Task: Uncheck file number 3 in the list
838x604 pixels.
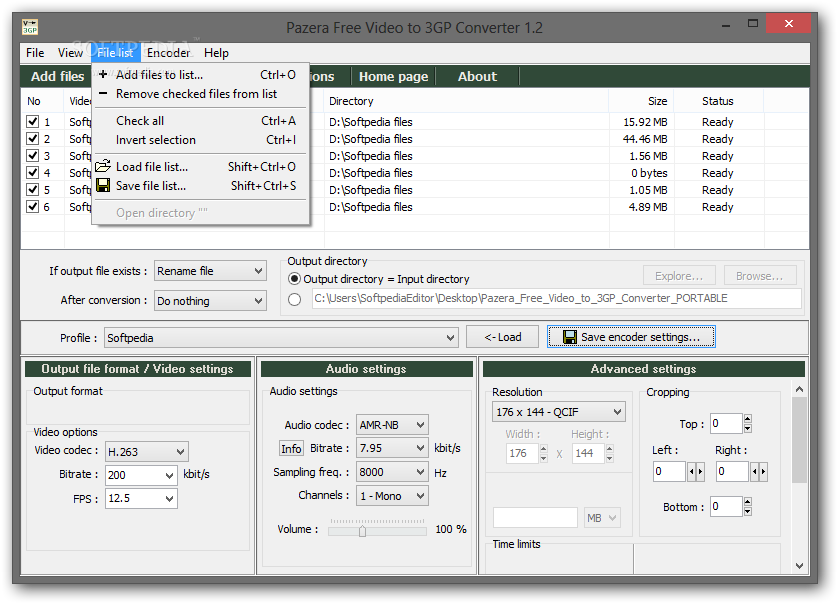Action: click(x=33, y=156)
